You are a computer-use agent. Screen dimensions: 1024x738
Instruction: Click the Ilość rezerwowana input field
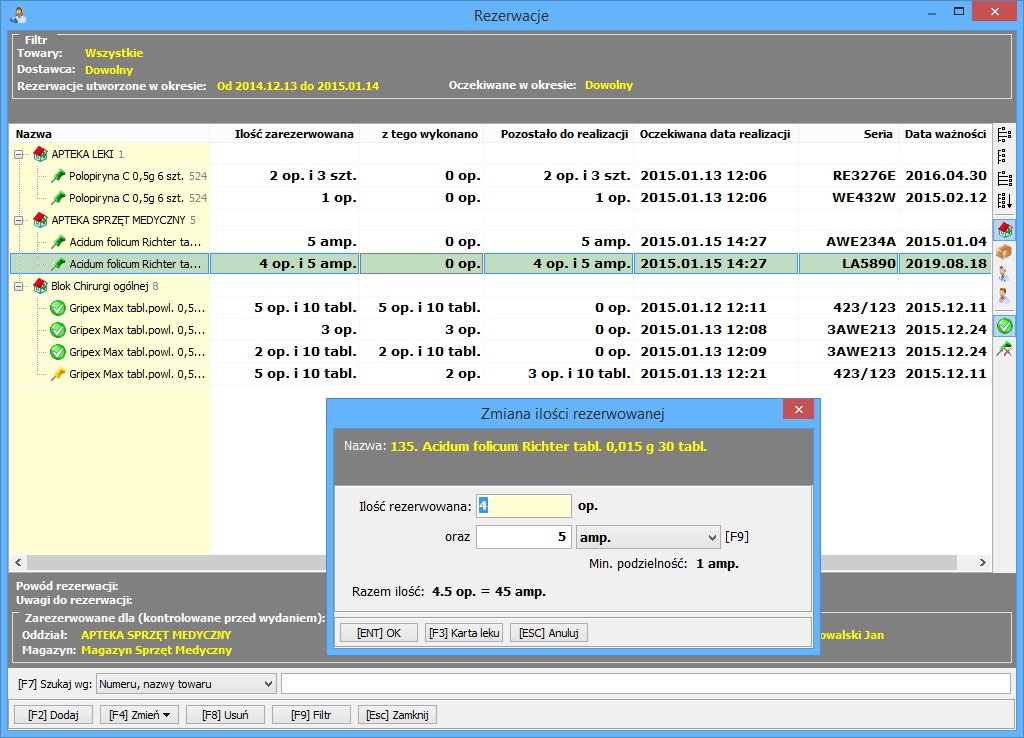tap(523, 506)
